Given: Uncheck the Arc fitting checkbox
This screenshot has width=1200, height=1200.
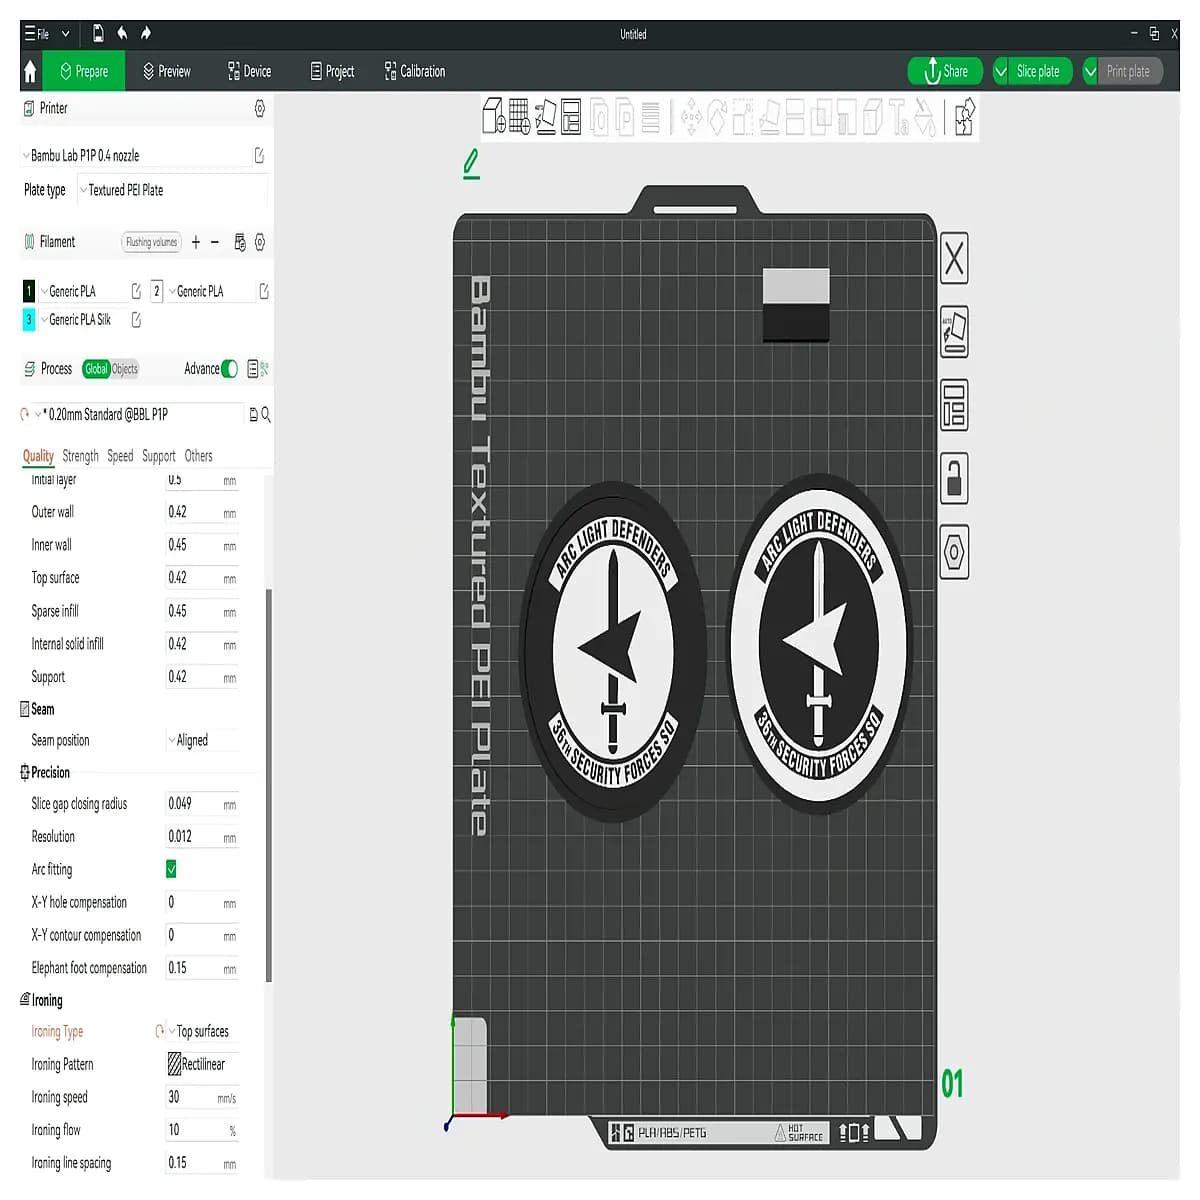Looking at the screenshot, I should click(x=172, y=869).
